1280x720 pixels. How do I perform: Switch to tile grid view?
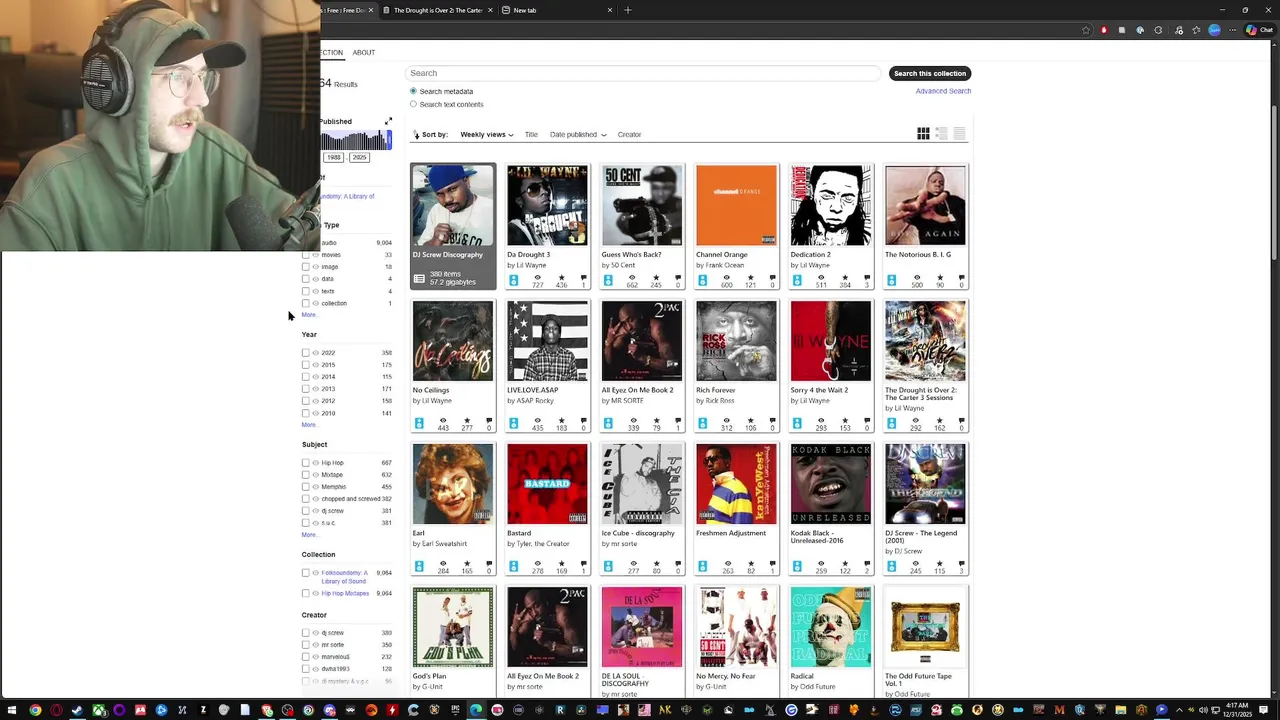point(923,133)
